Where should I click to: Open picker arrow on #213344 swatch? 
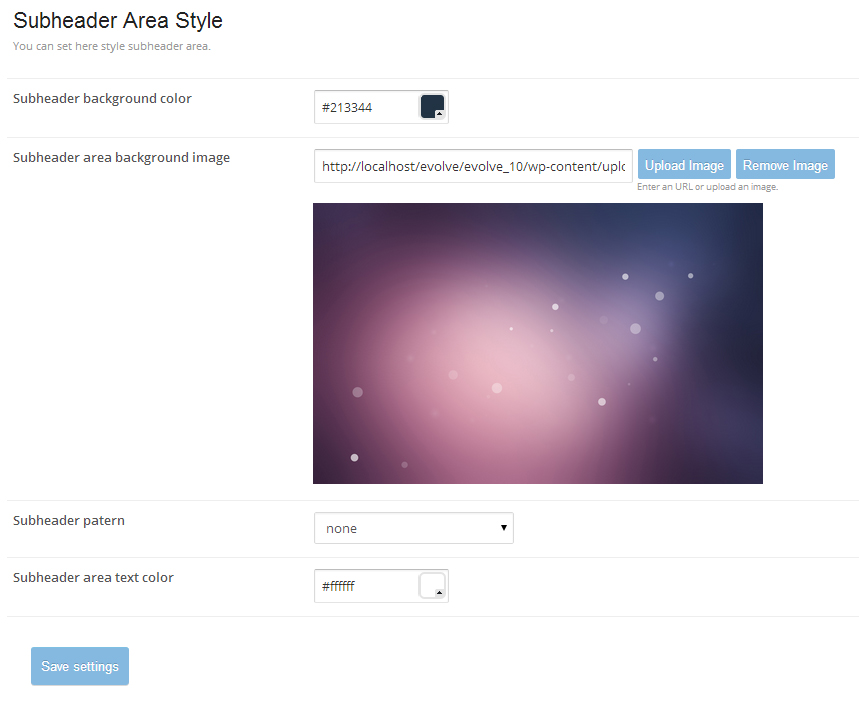(440, 114)
